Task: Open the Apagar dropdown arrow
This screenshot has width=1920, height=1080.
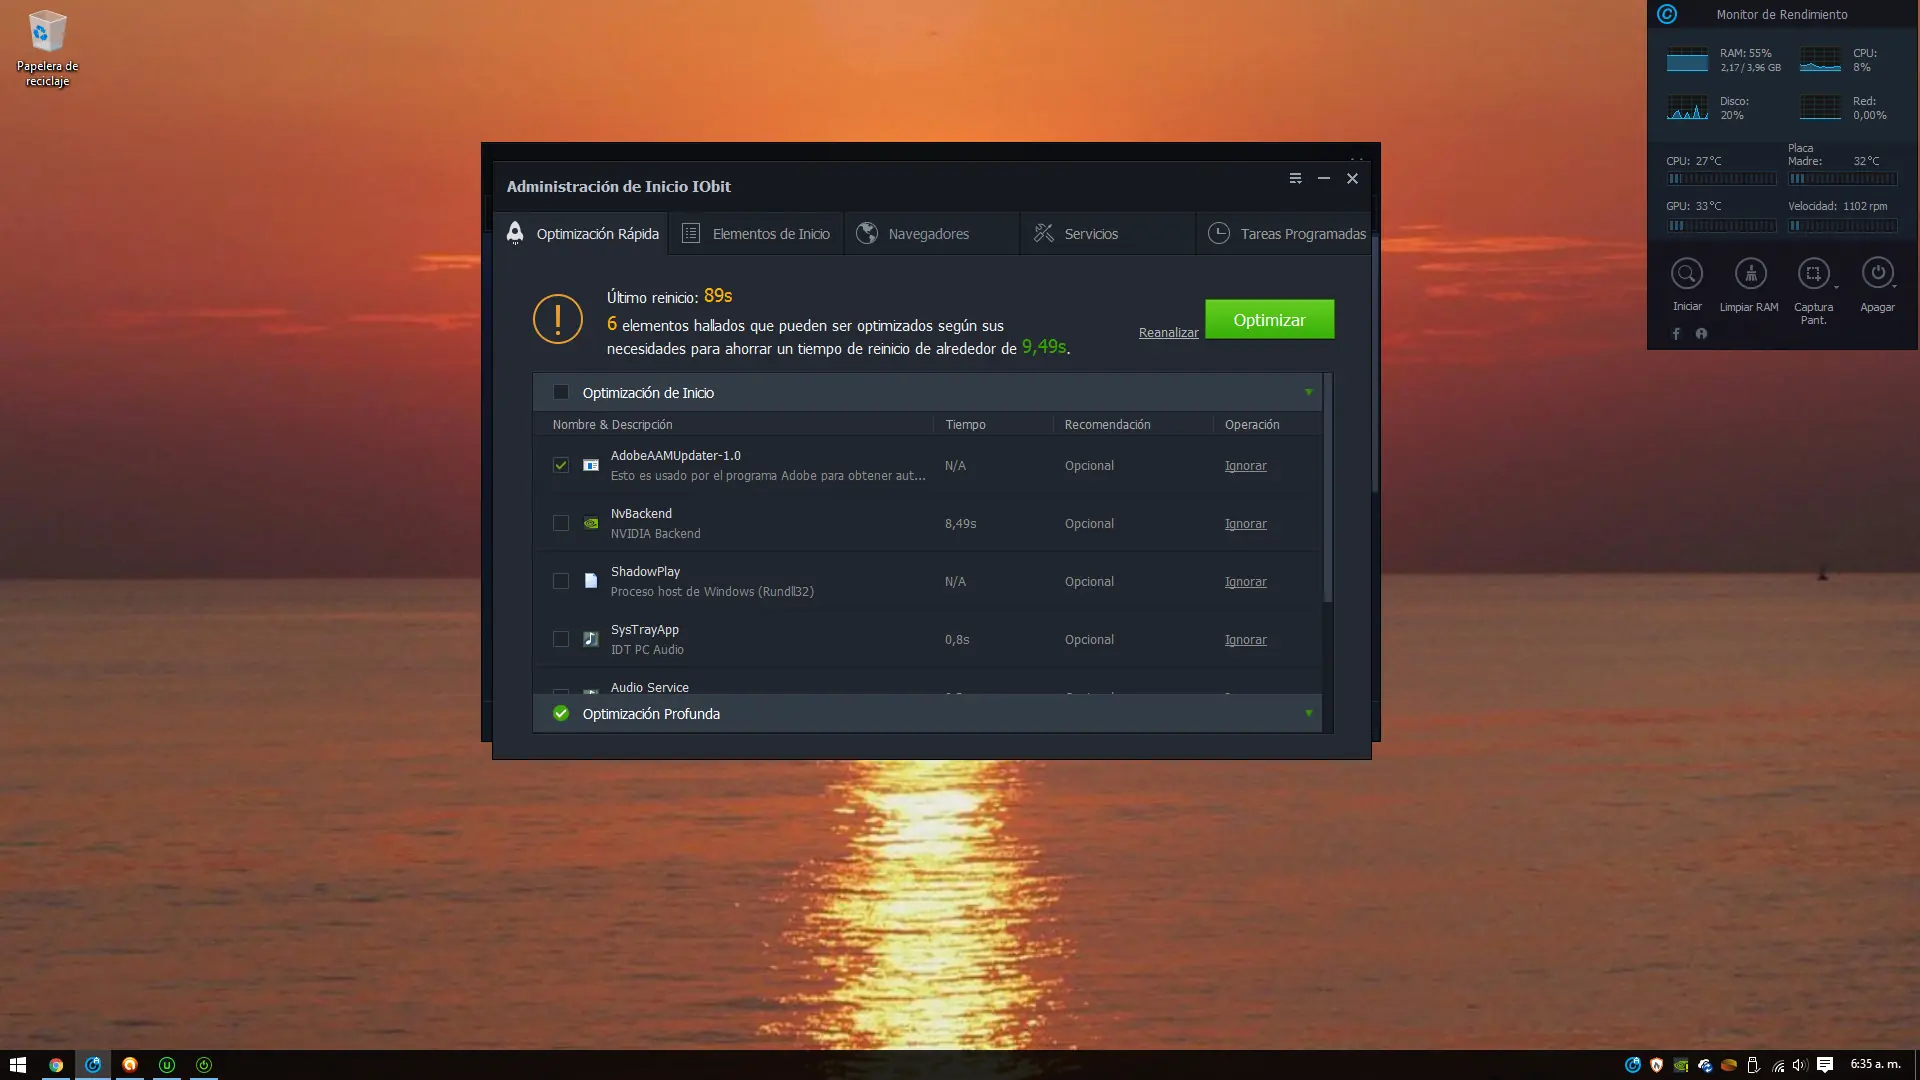Action: coord(1894,287)
